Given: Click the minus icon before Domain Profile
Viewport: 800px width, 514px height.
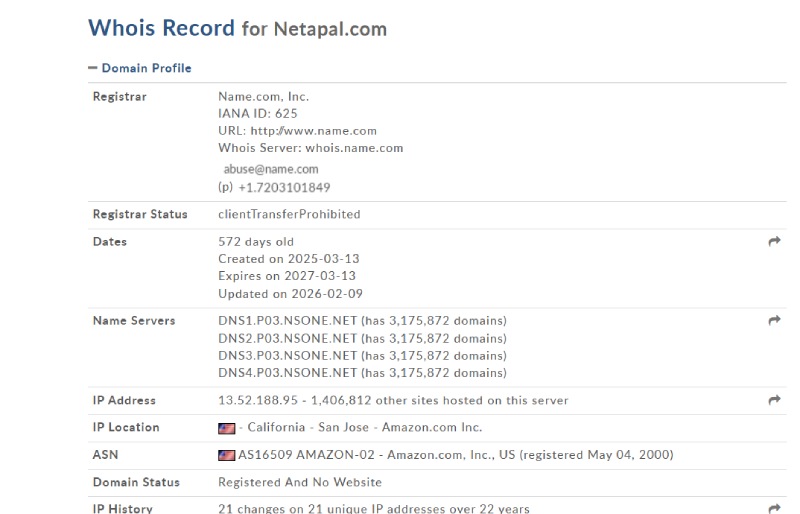Looking at the screenshot, I should pyautogui.click(x=92, y=68).
